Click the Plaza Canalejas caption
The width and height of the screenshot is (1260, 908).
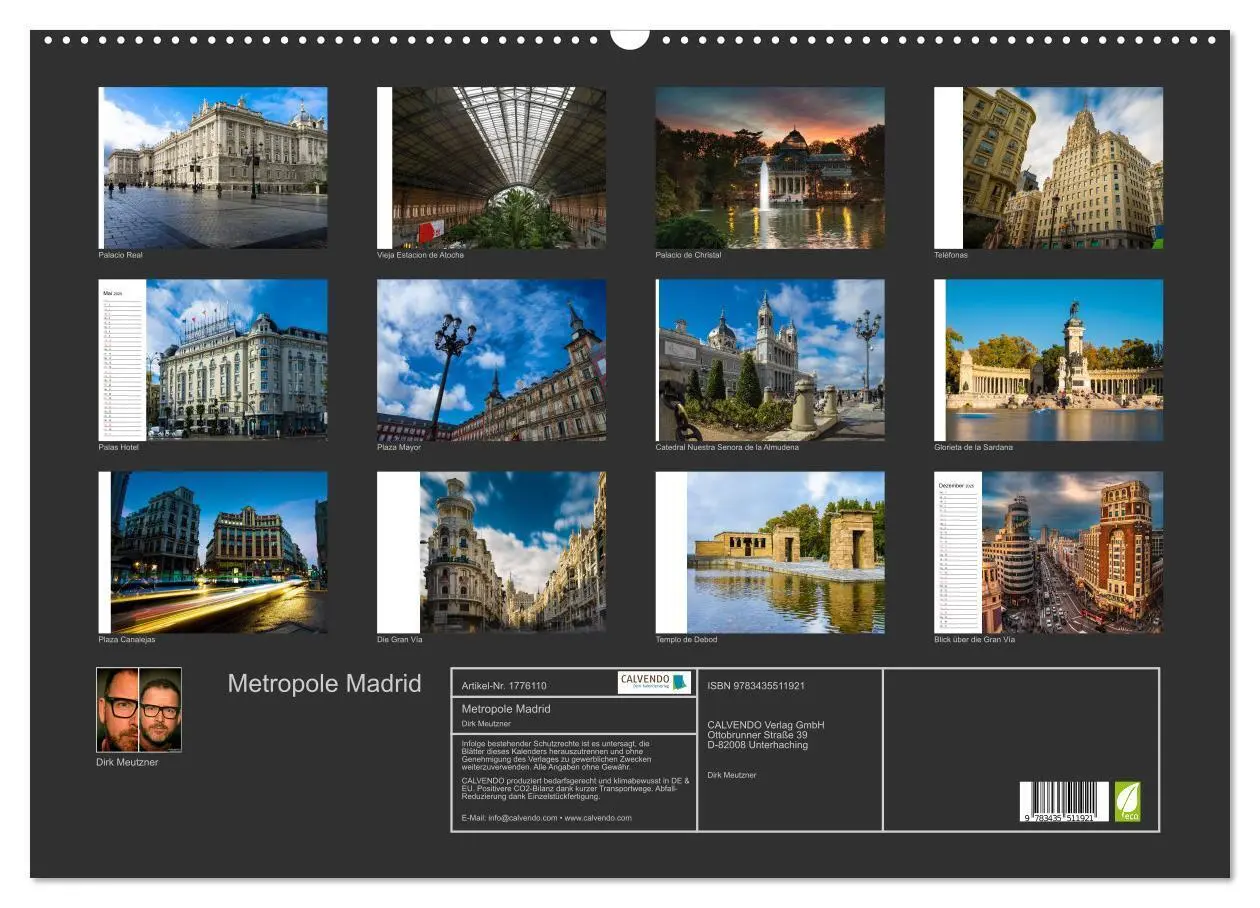point(127,639)
